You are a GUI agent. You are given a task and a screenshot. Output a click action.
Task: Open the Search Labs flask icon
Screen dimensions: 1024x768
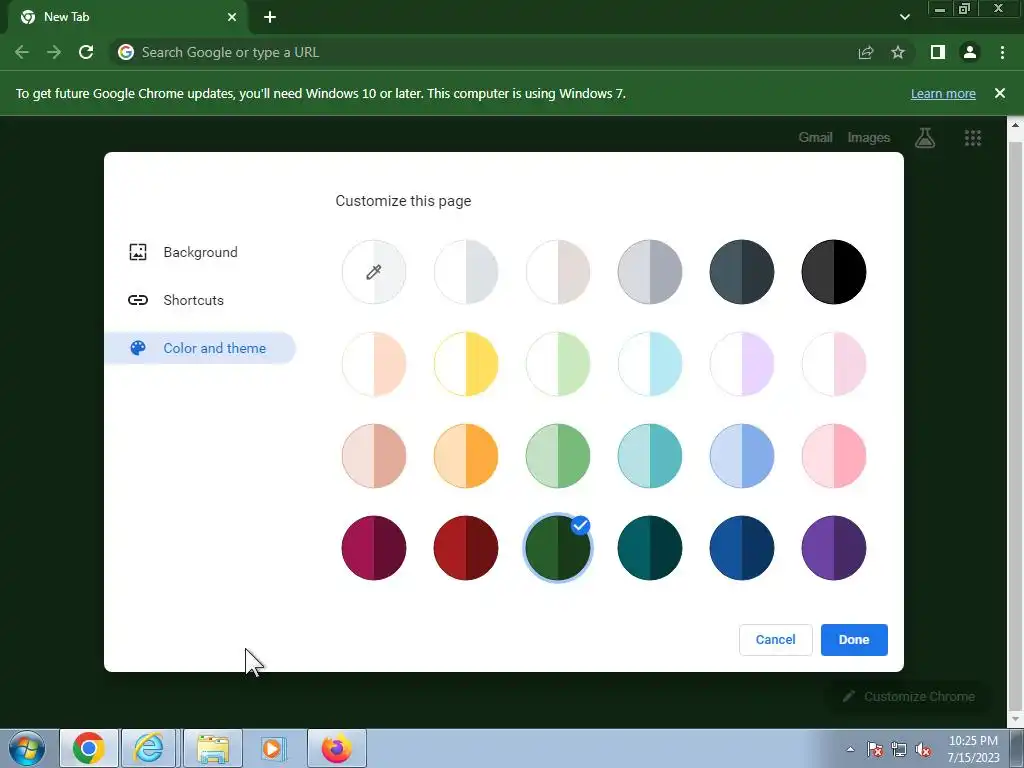pyautogui.click(x=925, y=137)
